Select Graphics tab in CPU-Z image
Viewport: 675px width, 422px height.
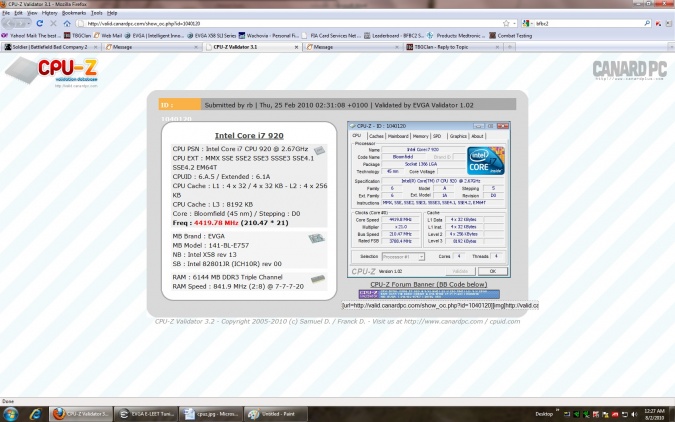pyautogui.click(x=458, y=136)
